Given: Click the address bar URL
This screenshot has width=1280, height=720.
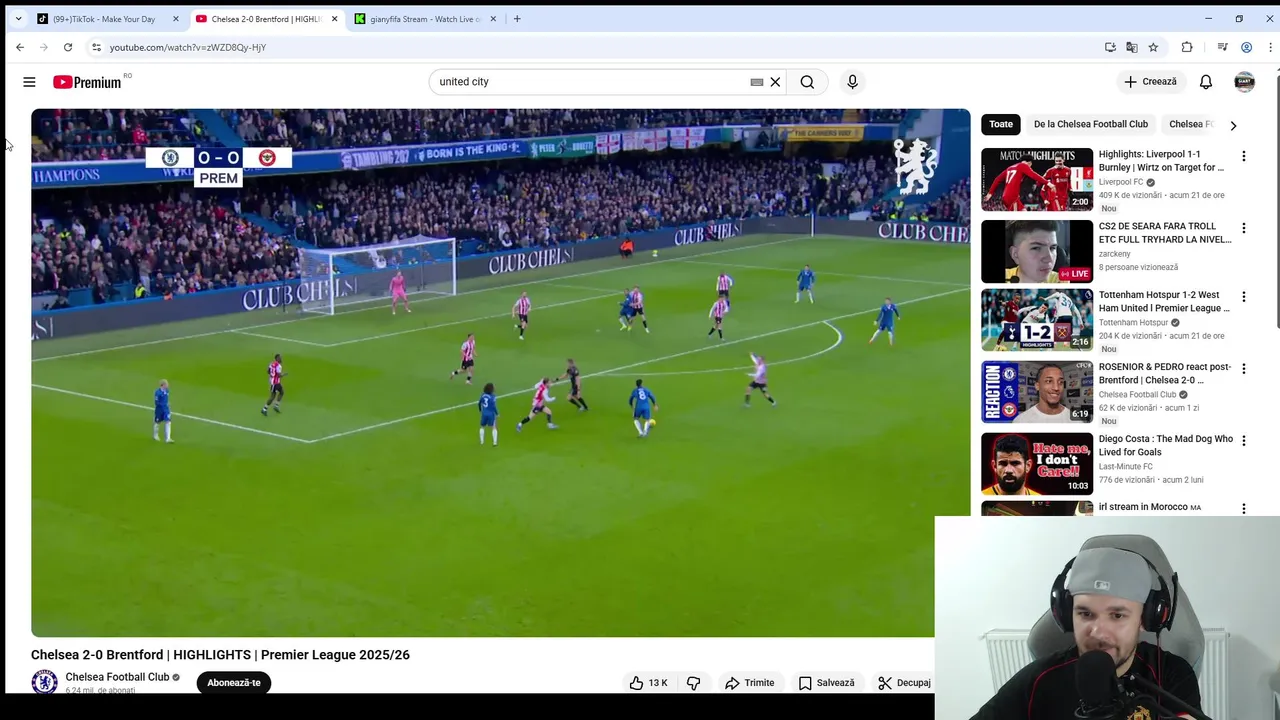Looking at the screenshot, I should [188, 47].
